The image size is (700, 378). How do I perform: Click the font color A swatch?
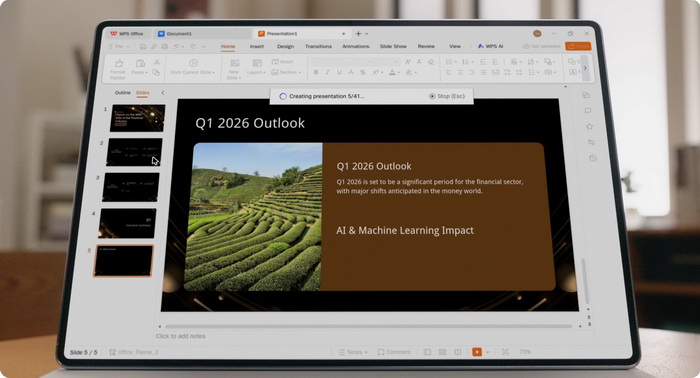[x=392, y=72]
